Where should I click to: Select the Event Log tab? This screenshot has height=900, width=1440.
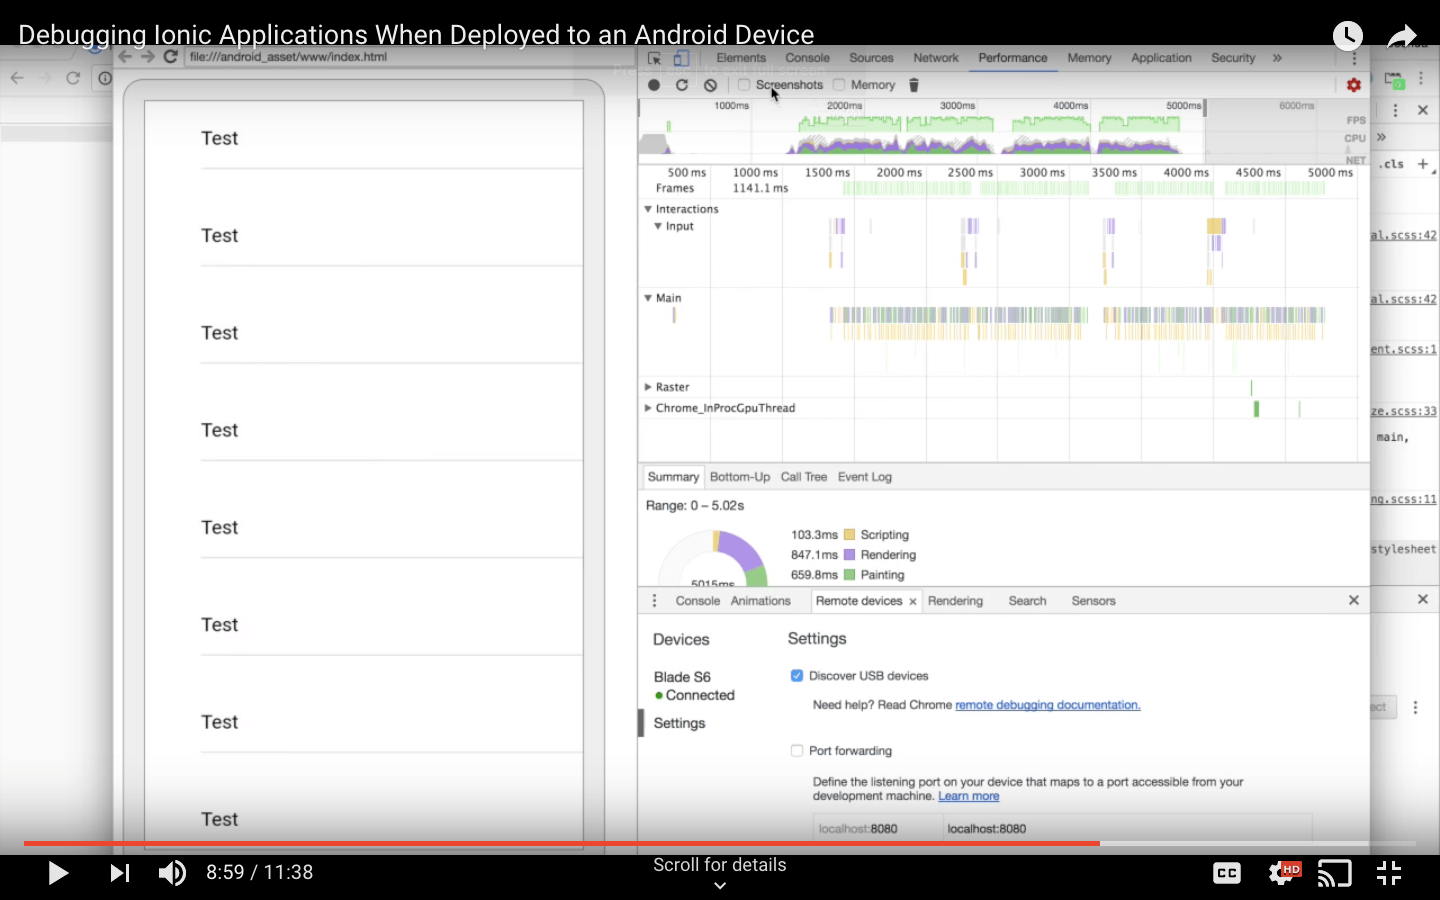865,477
